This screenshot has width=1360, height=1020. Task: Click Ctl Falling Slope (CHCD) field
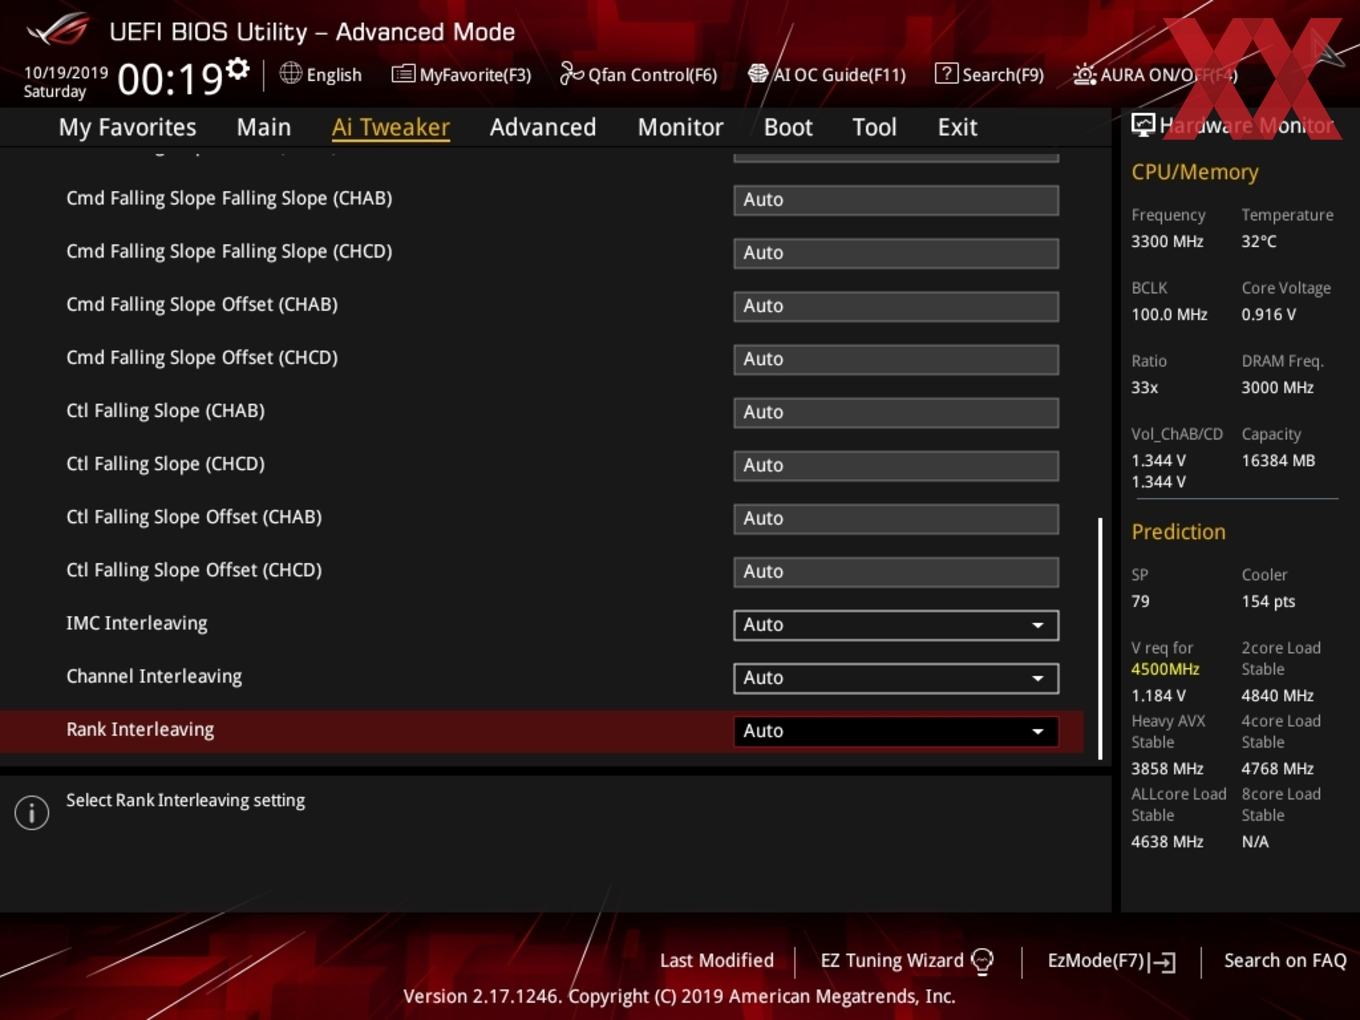[x=896, y=465]
